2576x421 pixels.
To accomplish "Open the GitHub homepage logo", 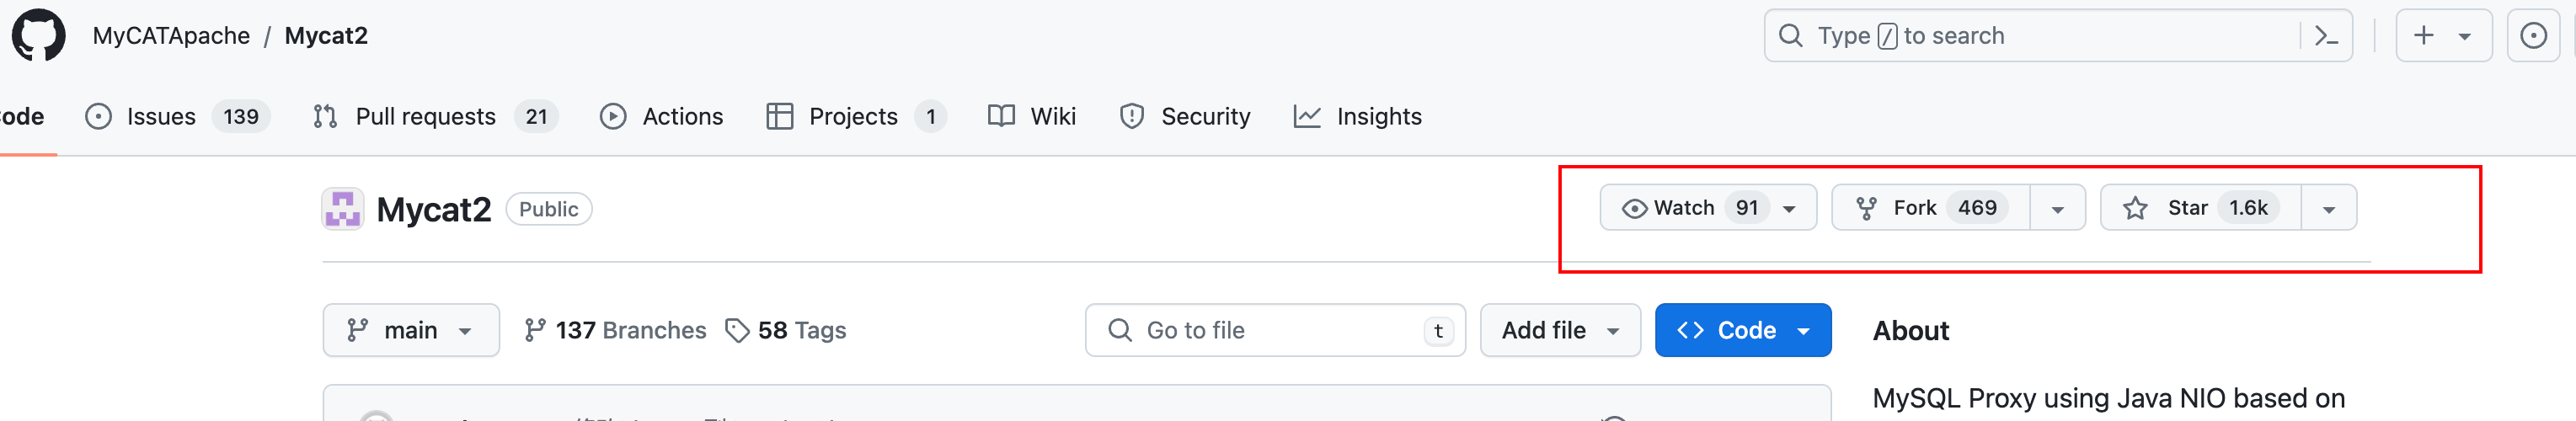I will pos(38,36).
